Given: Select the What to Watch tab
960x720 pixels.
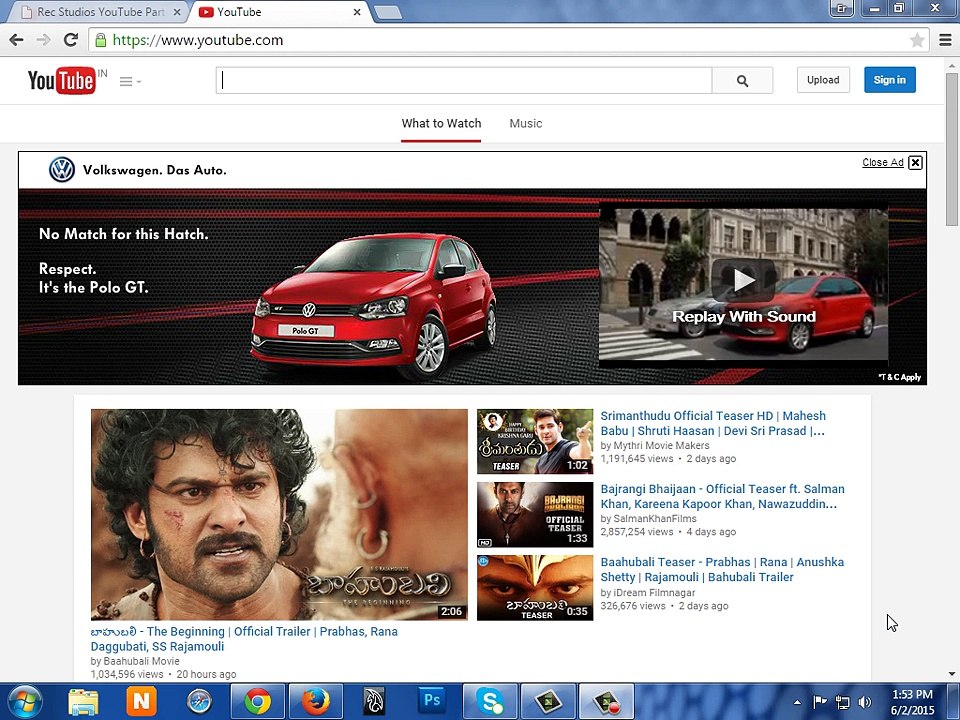Looking at the screenshot, I should [441, 124].
